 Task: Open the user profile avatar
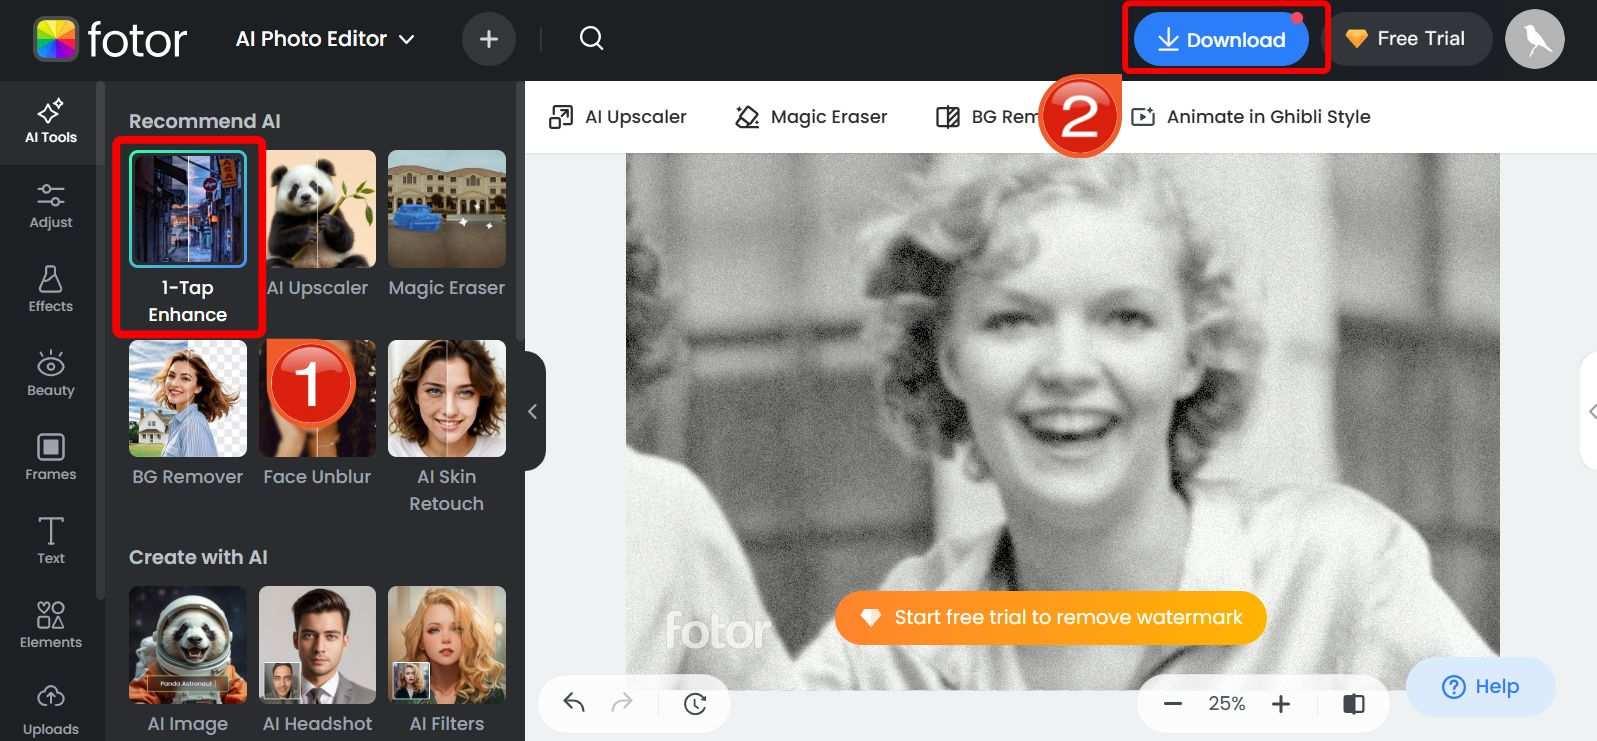[1534, 39]
